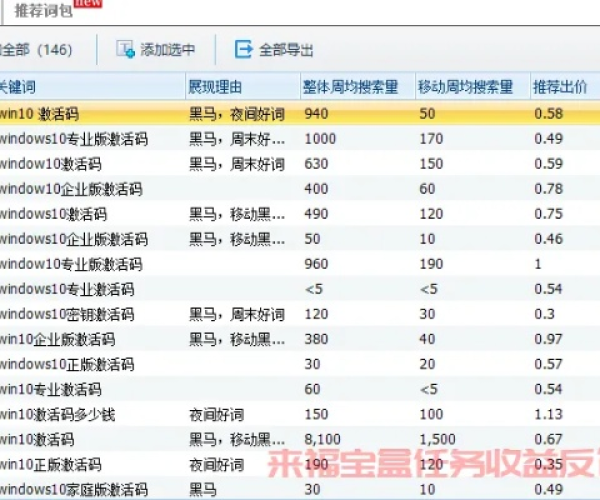This screenshot has width=600, height=500.
Task: Select keyword windows10密钥激活码
Action: [x=67, y=314]
